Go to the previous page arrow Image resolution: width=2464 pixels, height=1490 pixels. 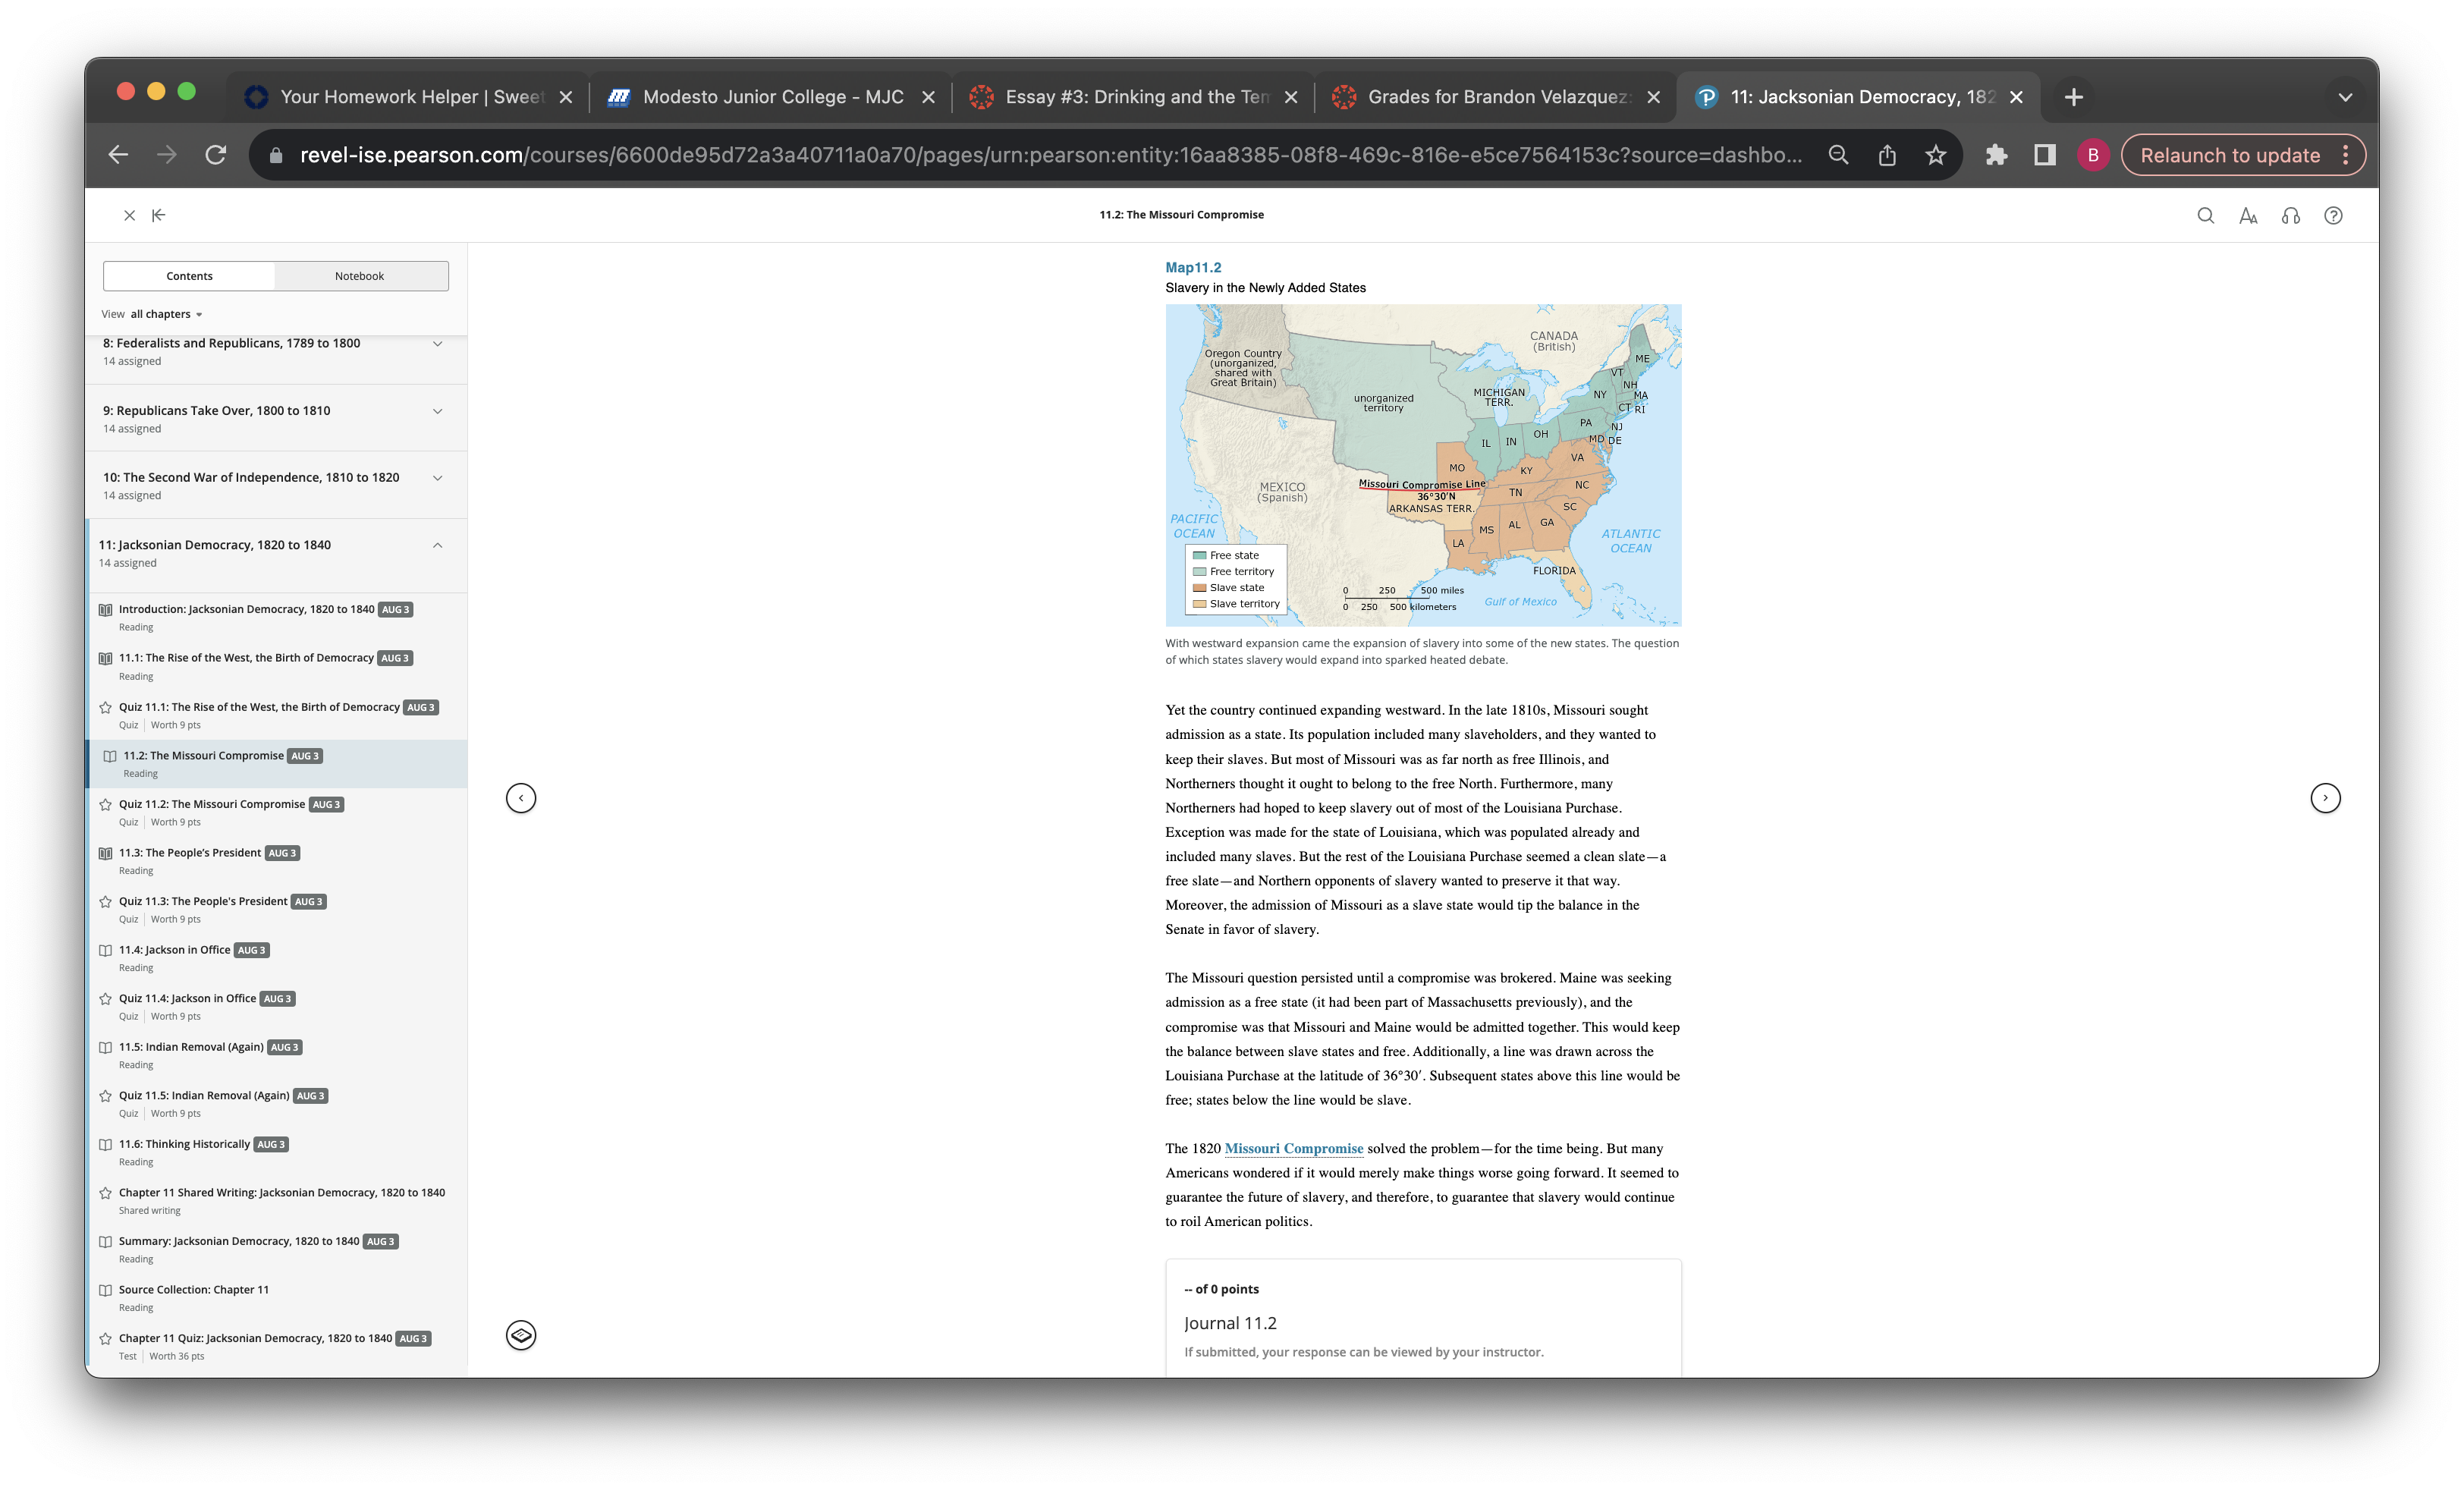[521, 798]
